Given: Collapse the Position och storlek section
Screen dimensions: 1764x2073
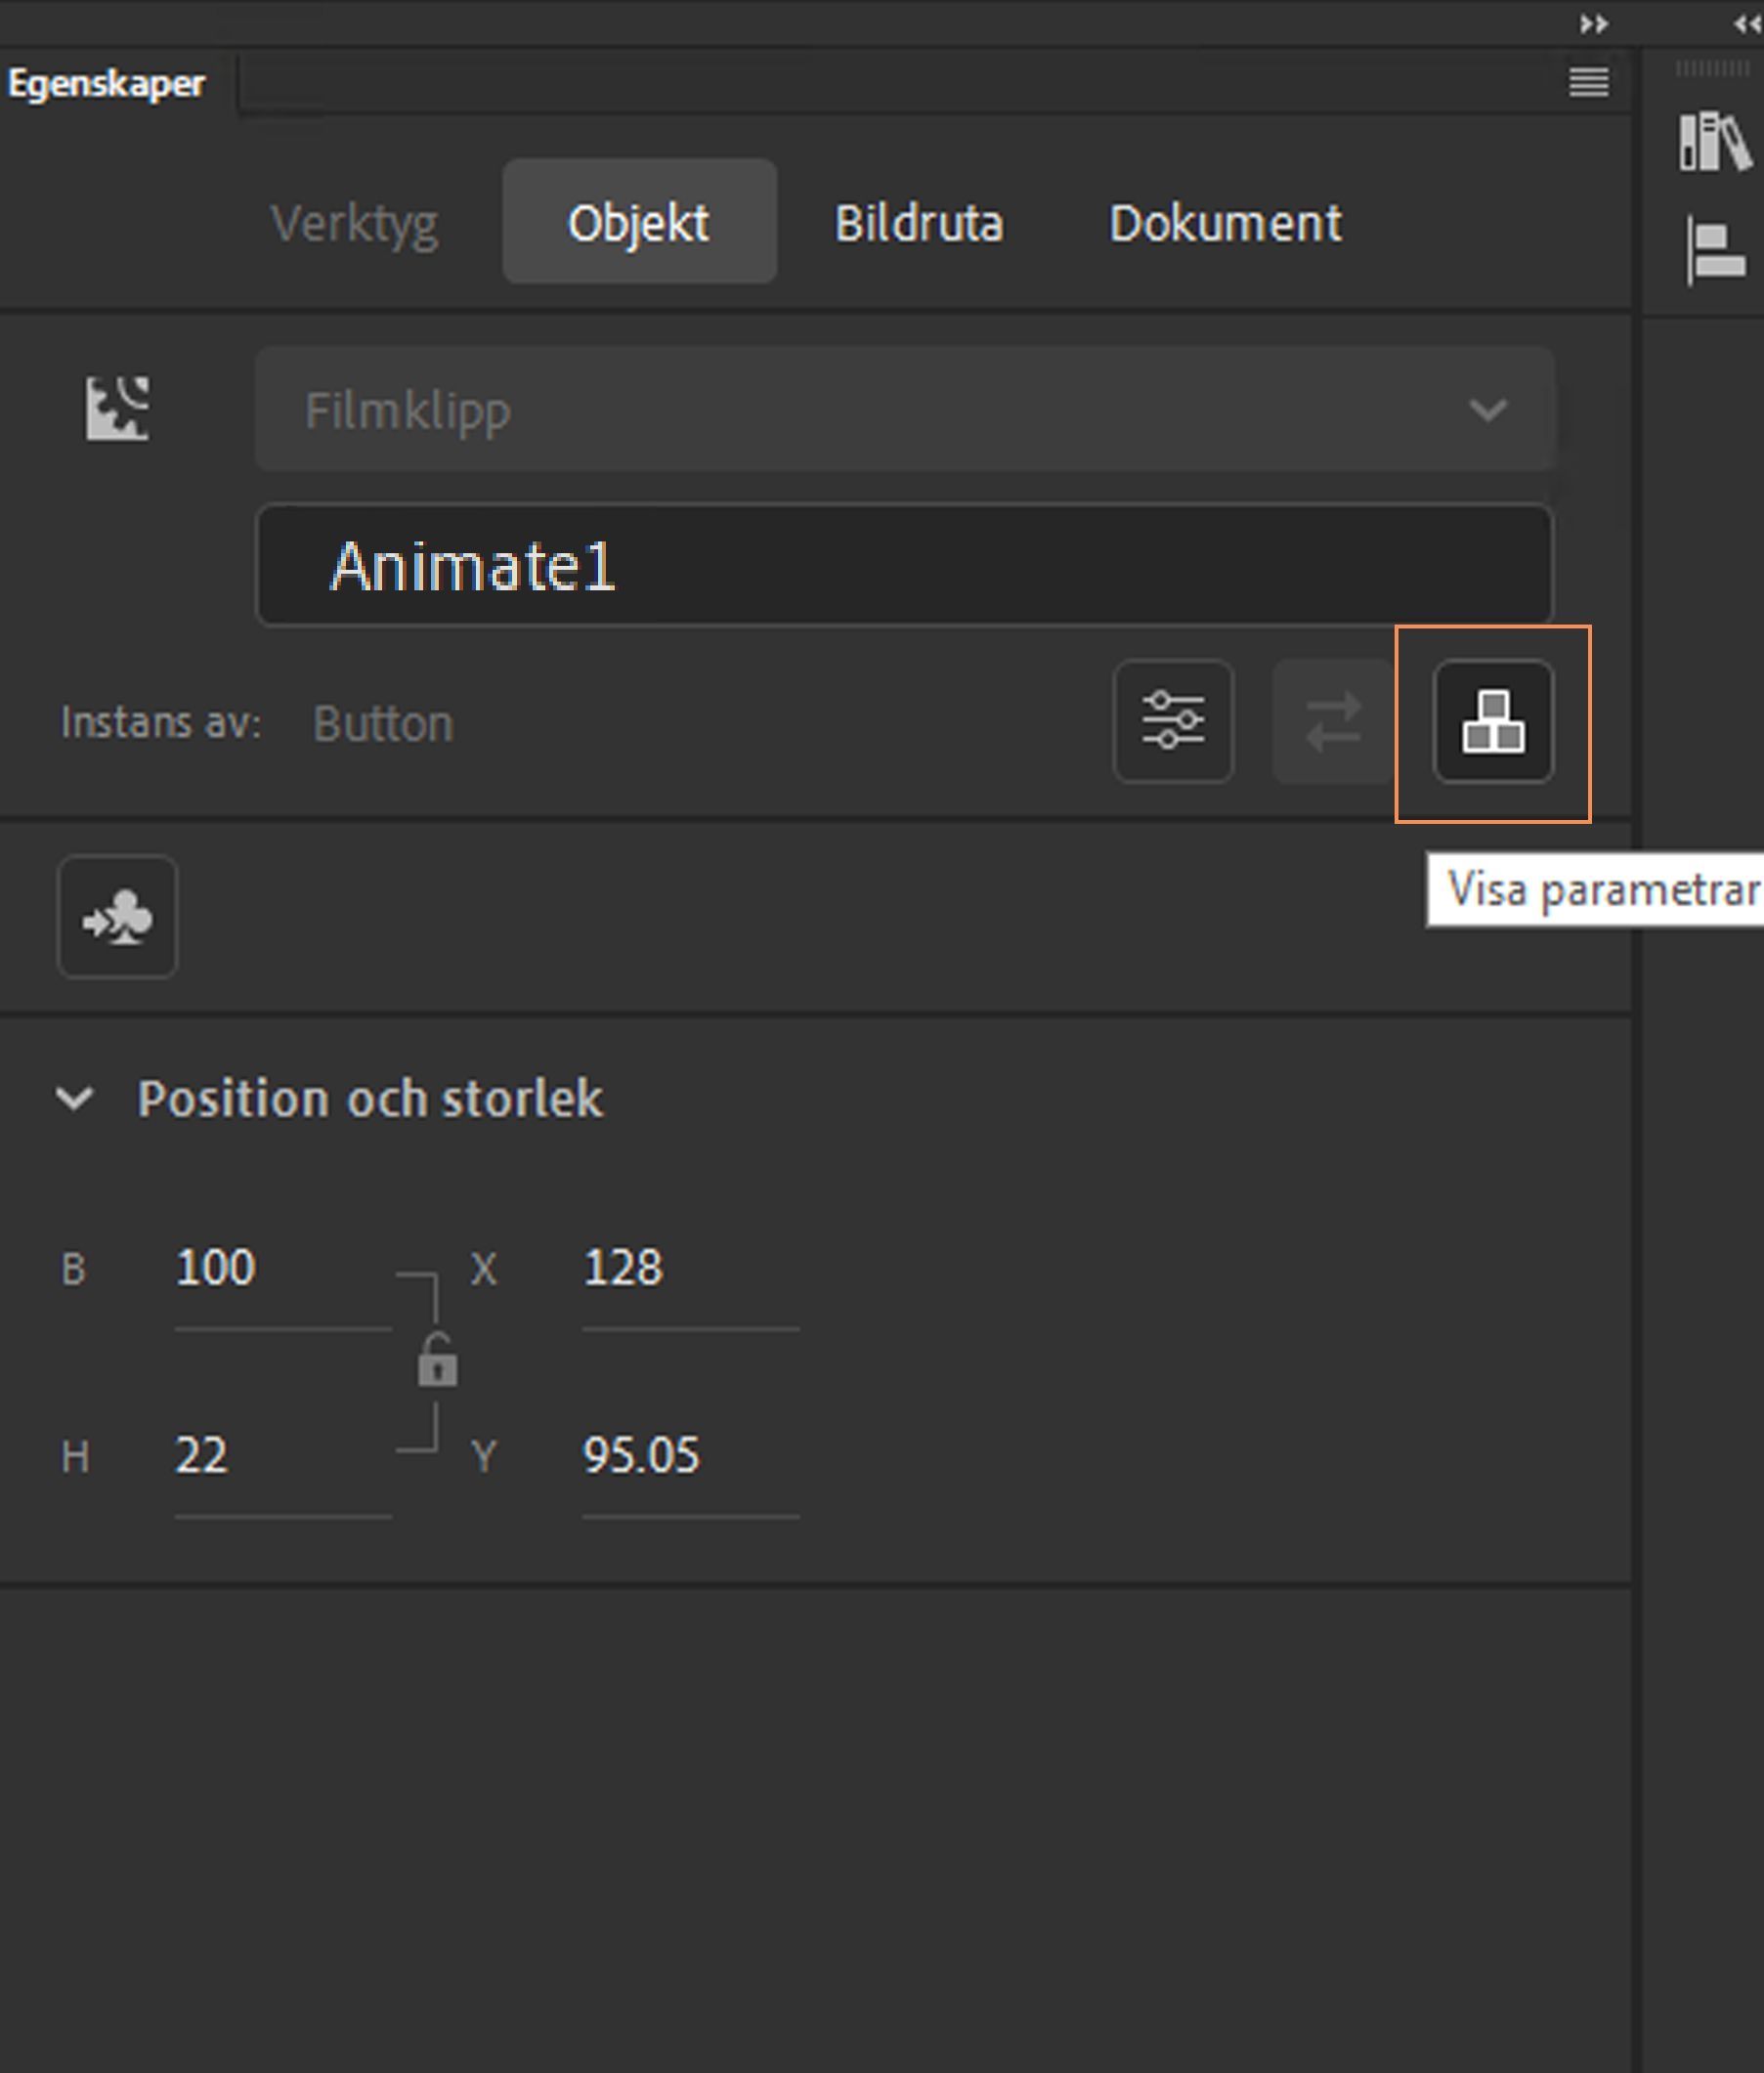Looking at the screenshot, I should (75, 1098).
